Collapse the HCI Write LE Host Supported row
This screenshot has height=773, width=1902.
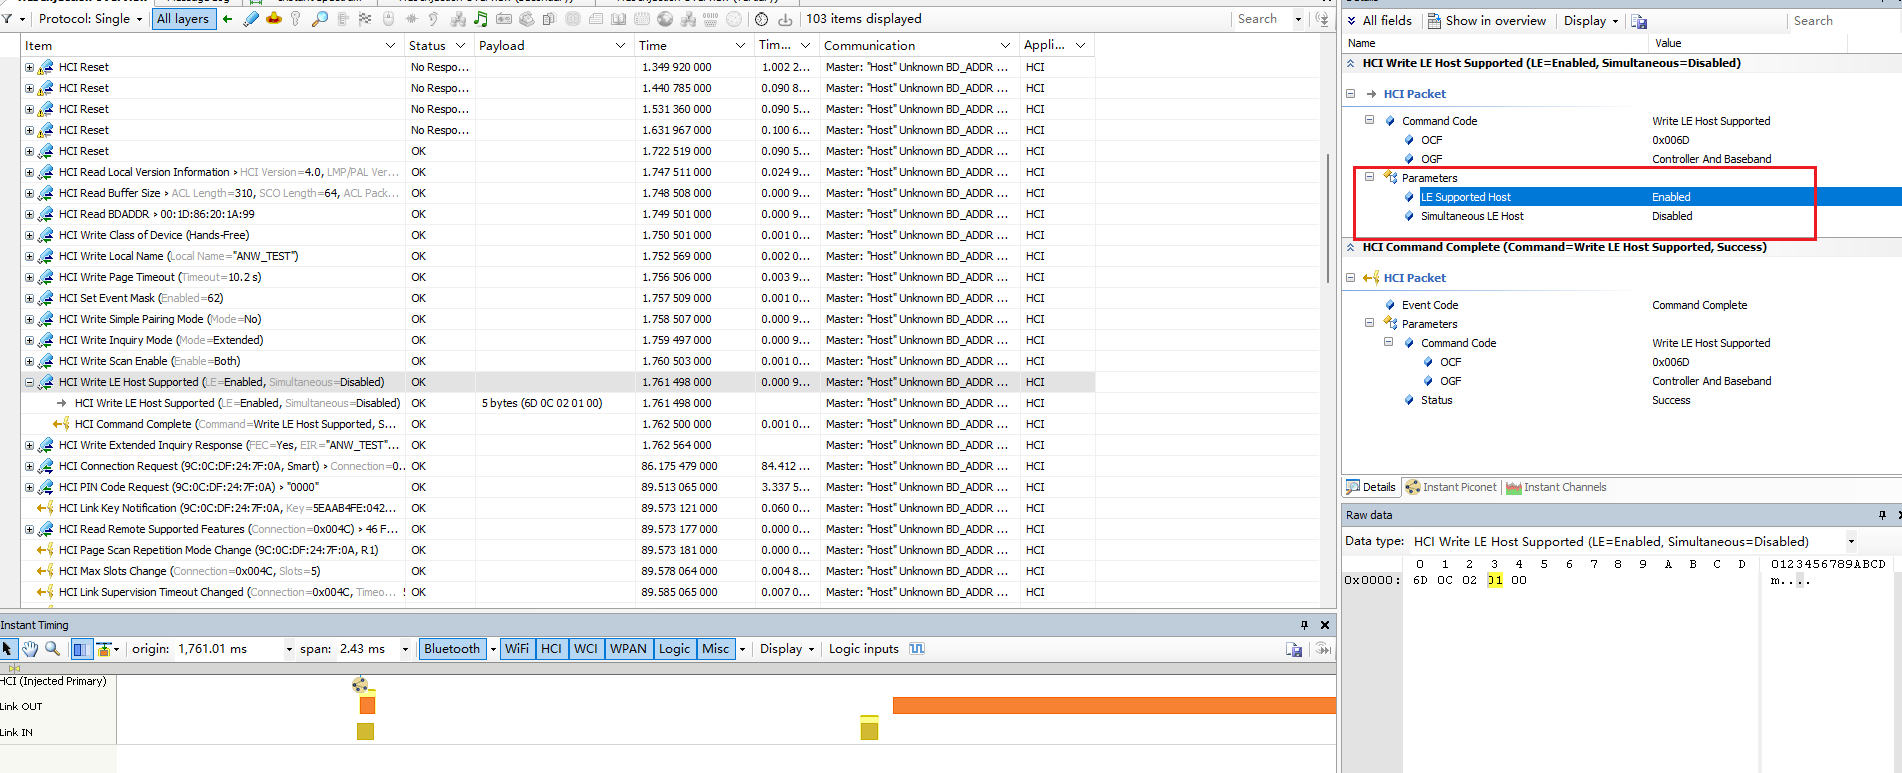coord(29,382)
